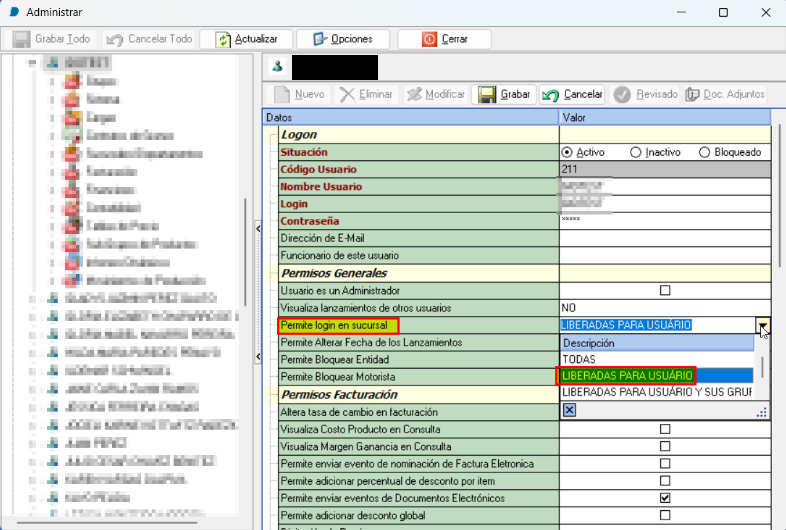Click the Datos column header
Viewport: 786px width, 530px height.
tap(411, 117)
